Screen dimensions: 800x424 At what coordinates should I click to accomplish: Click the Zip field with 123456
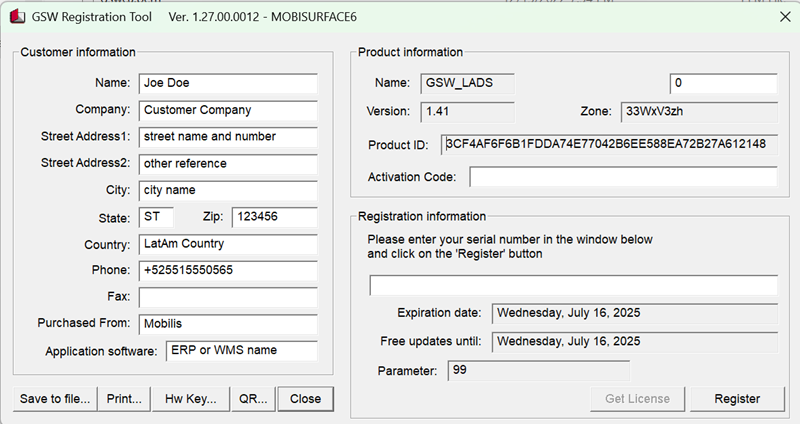coord(274,218)
